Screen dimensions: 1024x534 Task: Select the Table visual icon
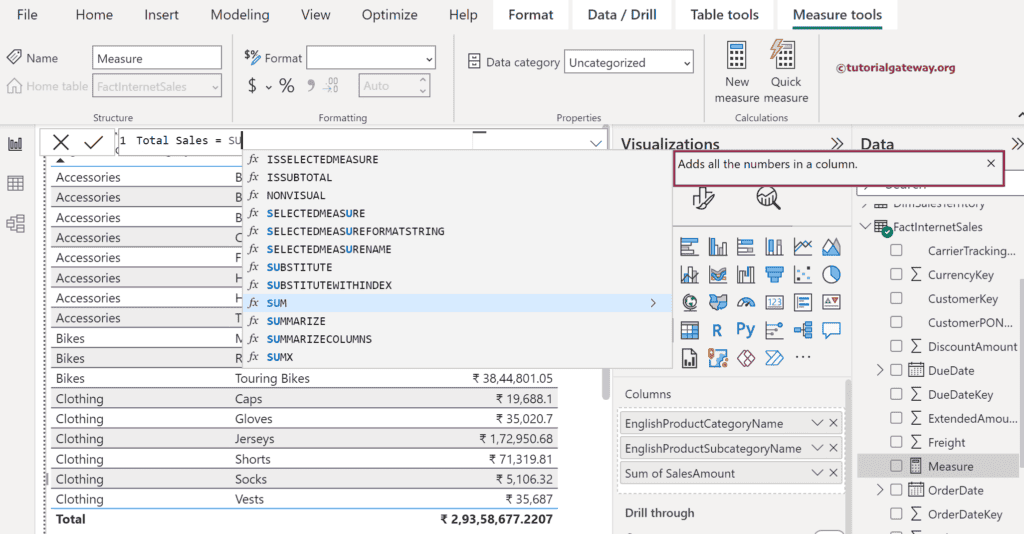(x=689, y=330)
